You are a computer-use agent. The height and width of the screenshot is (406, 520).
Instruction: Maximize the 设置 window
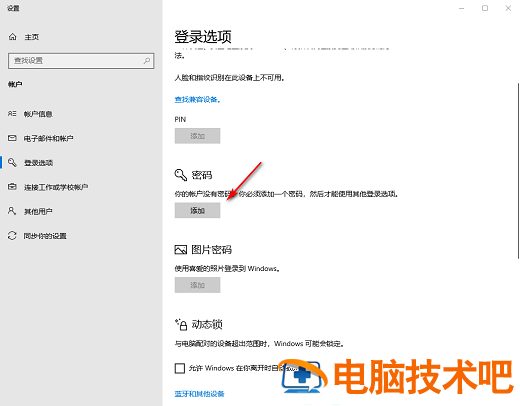point(485,8)
